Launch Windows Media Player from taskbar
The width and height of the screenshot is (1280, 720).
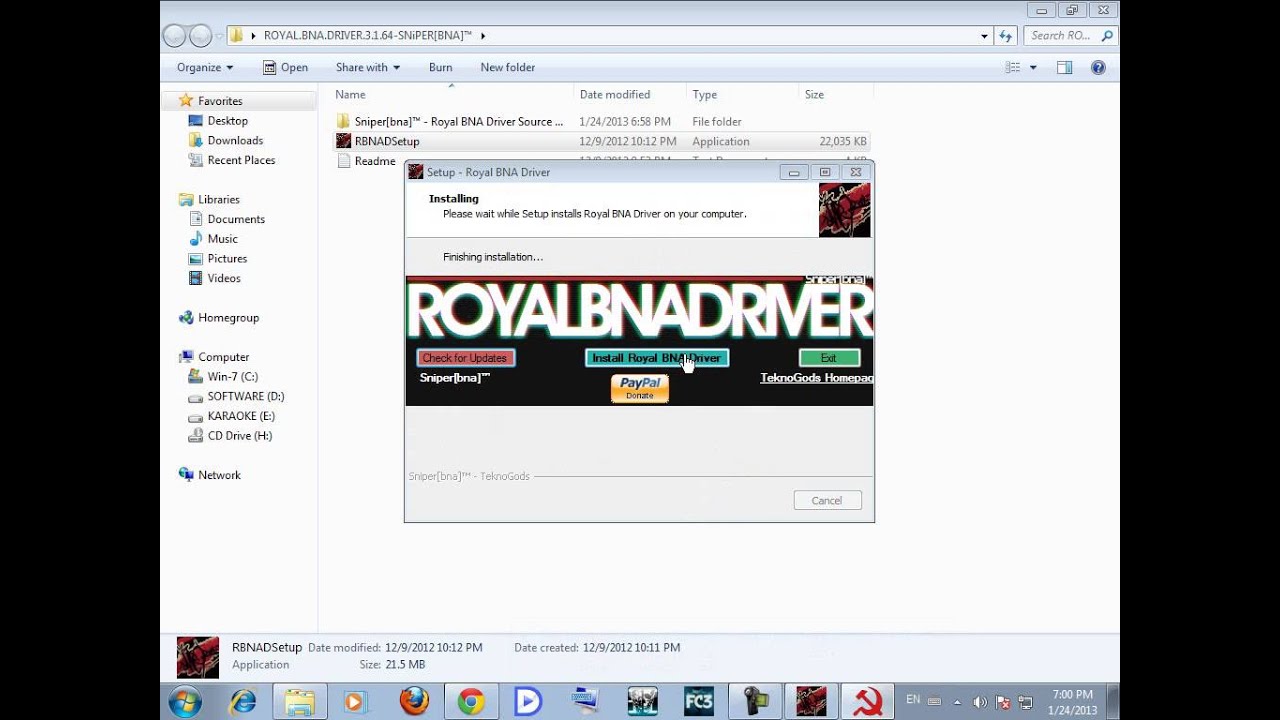(x=355, y=702)
